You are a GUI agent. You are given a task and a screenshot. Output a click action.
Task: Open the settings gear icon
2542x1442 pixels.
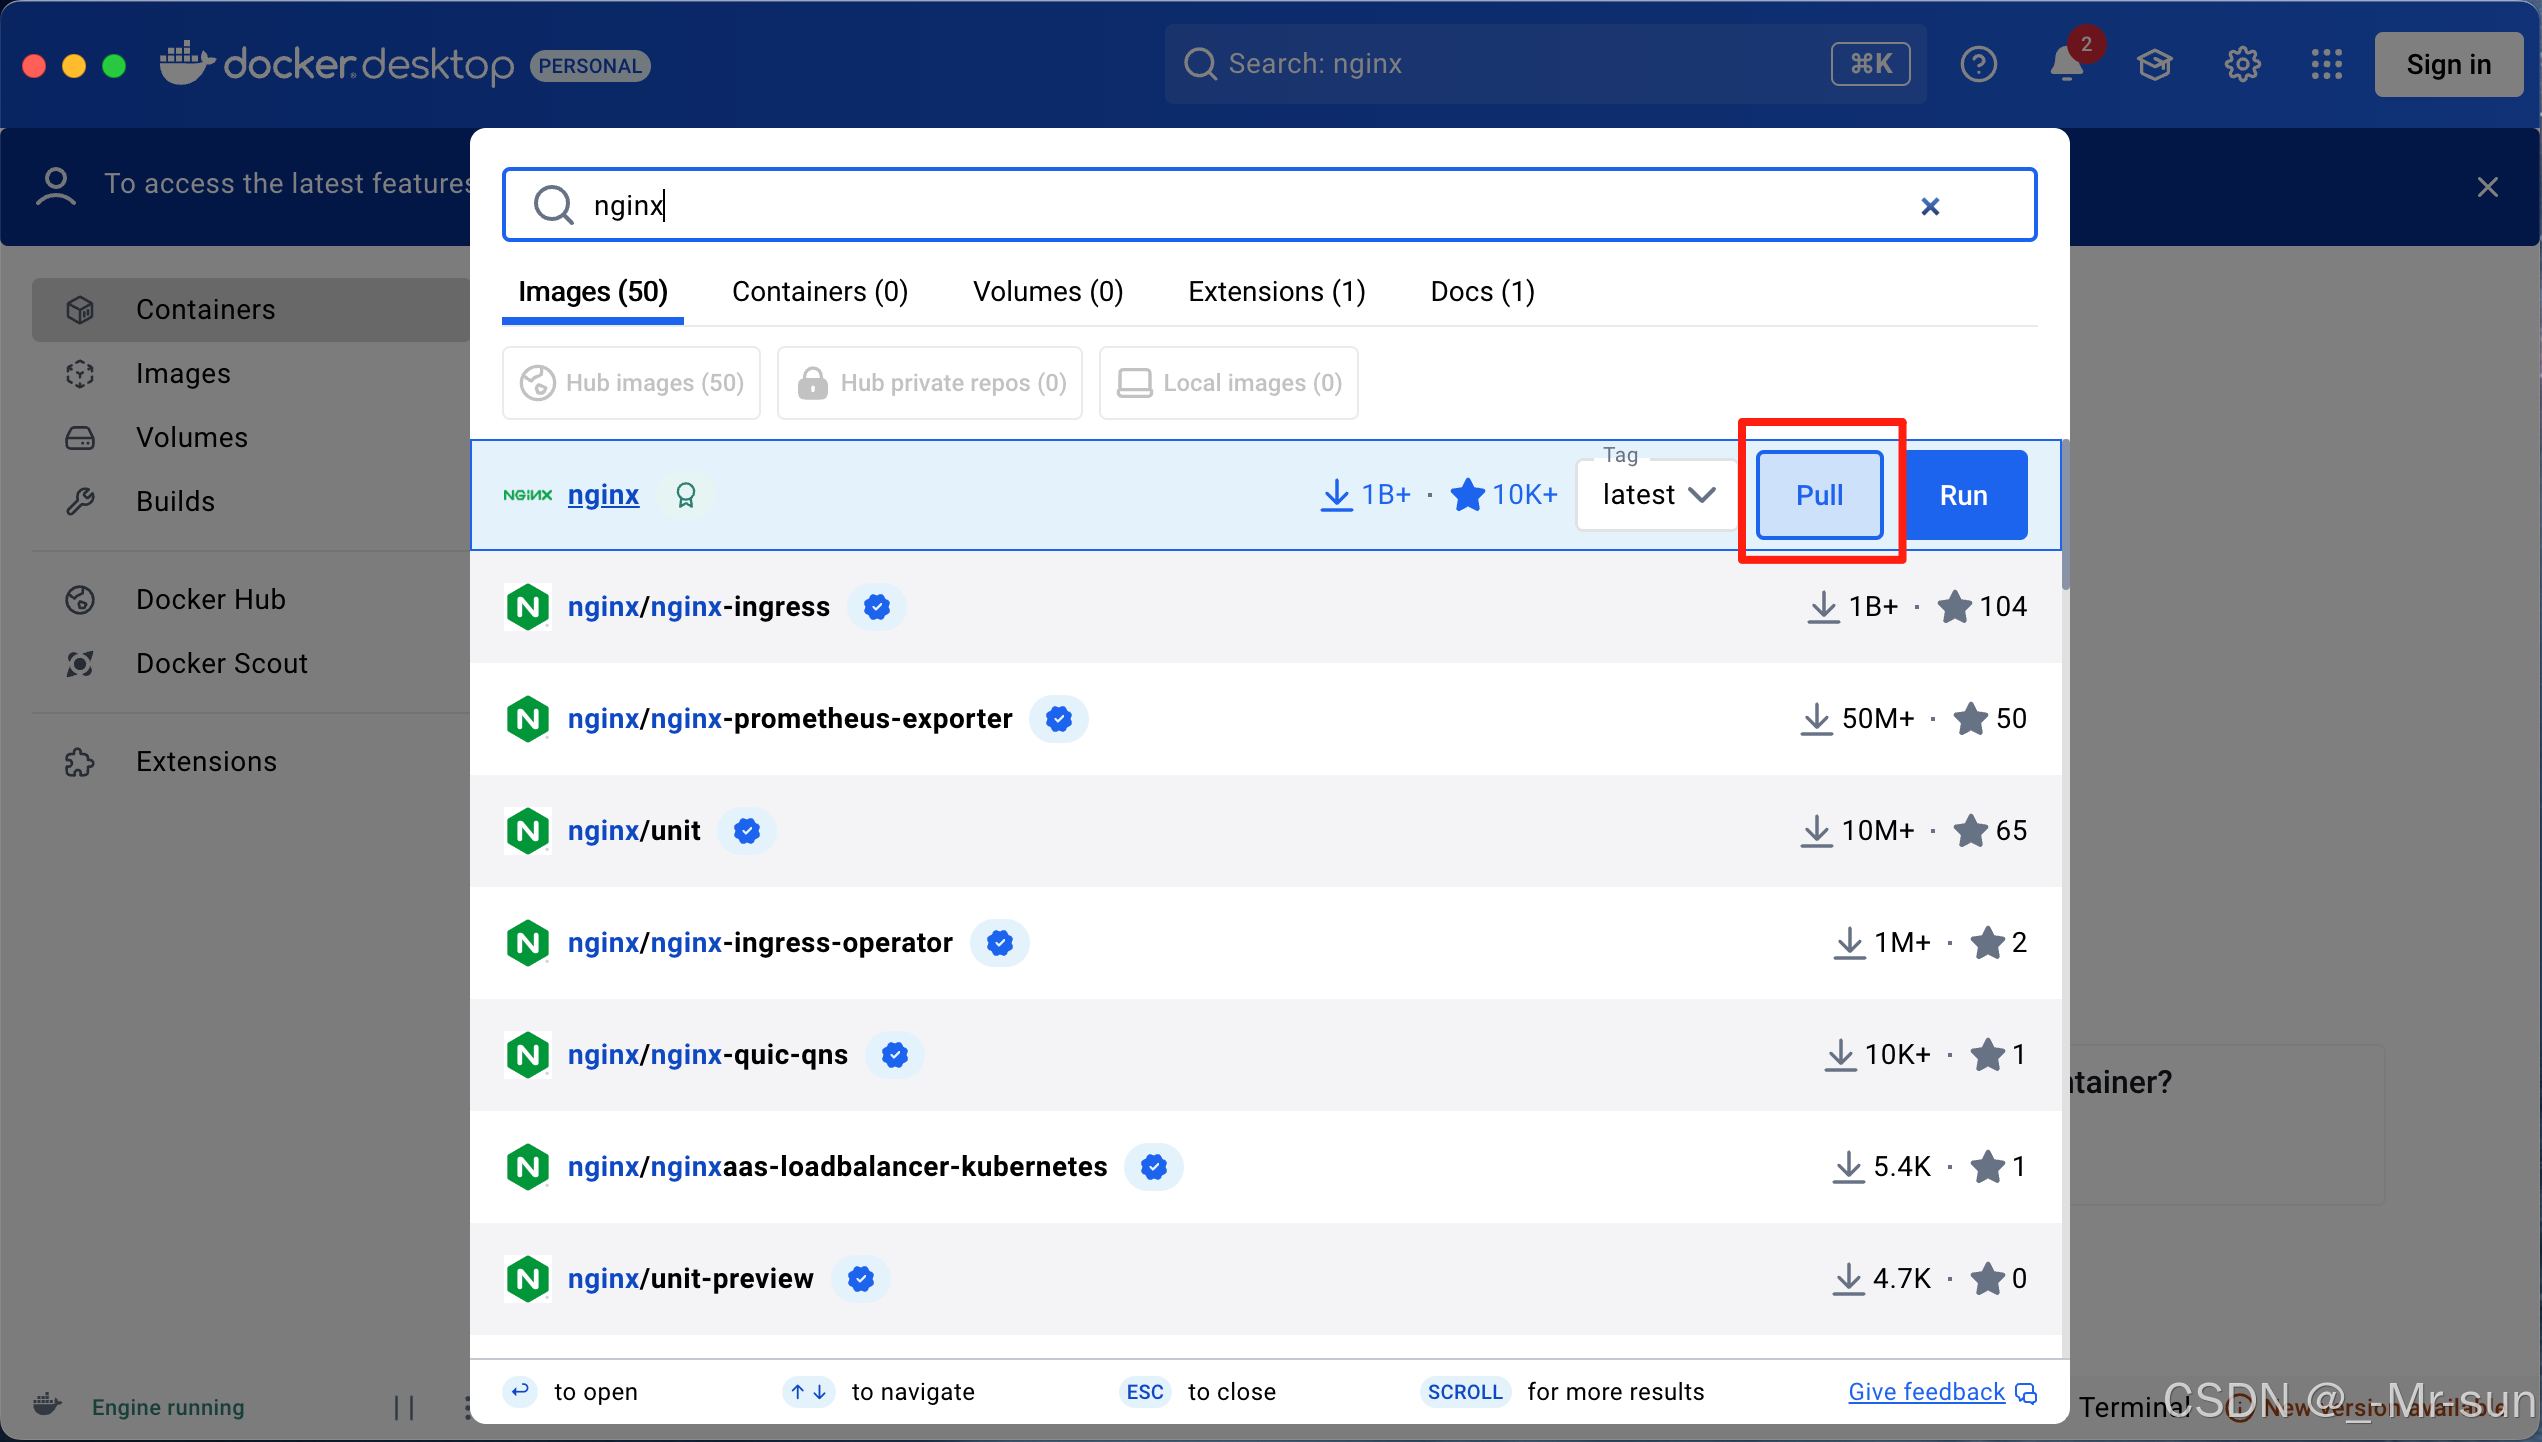click(2242, 65)
